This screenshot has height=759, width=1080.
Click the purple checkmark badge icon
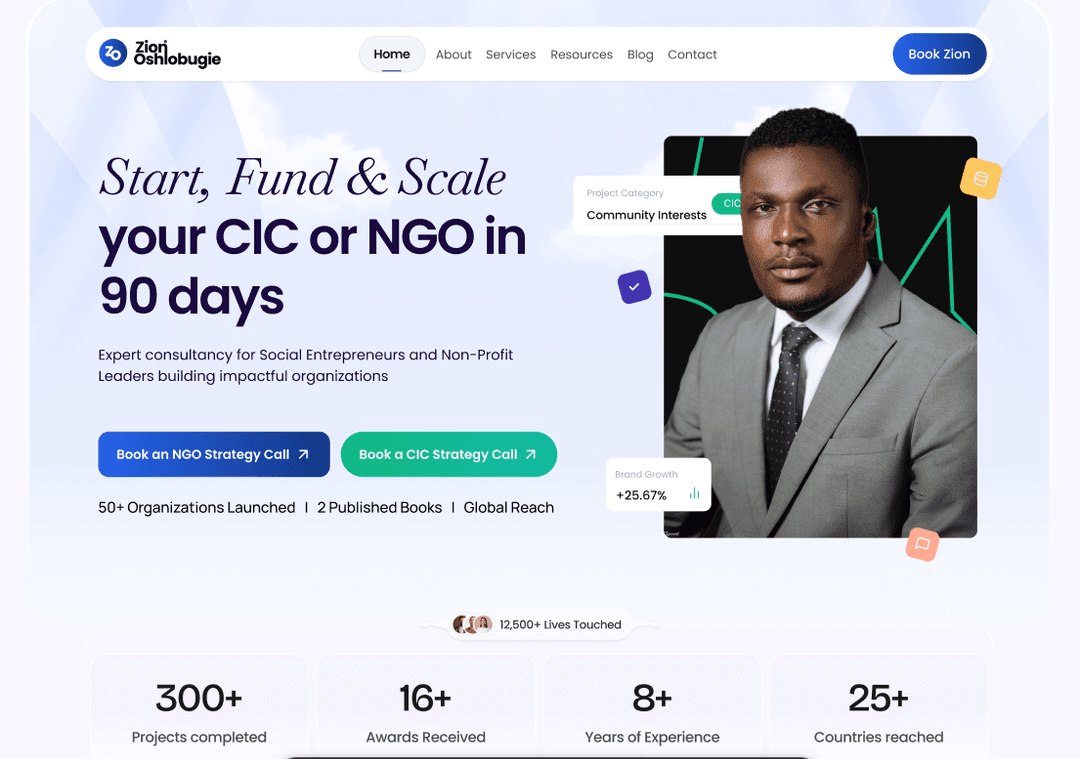click(x=634, y=287)
